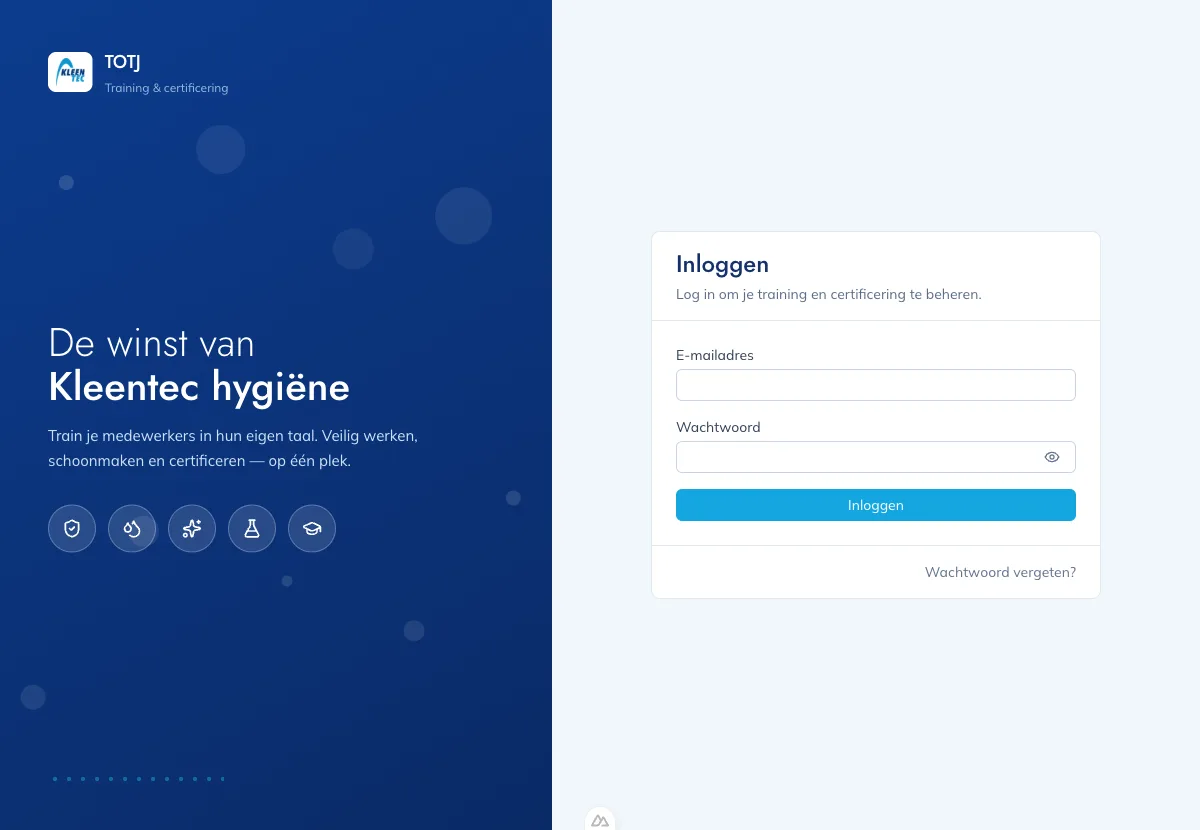Click the TOTJ brand title

[x=123, y=62]
